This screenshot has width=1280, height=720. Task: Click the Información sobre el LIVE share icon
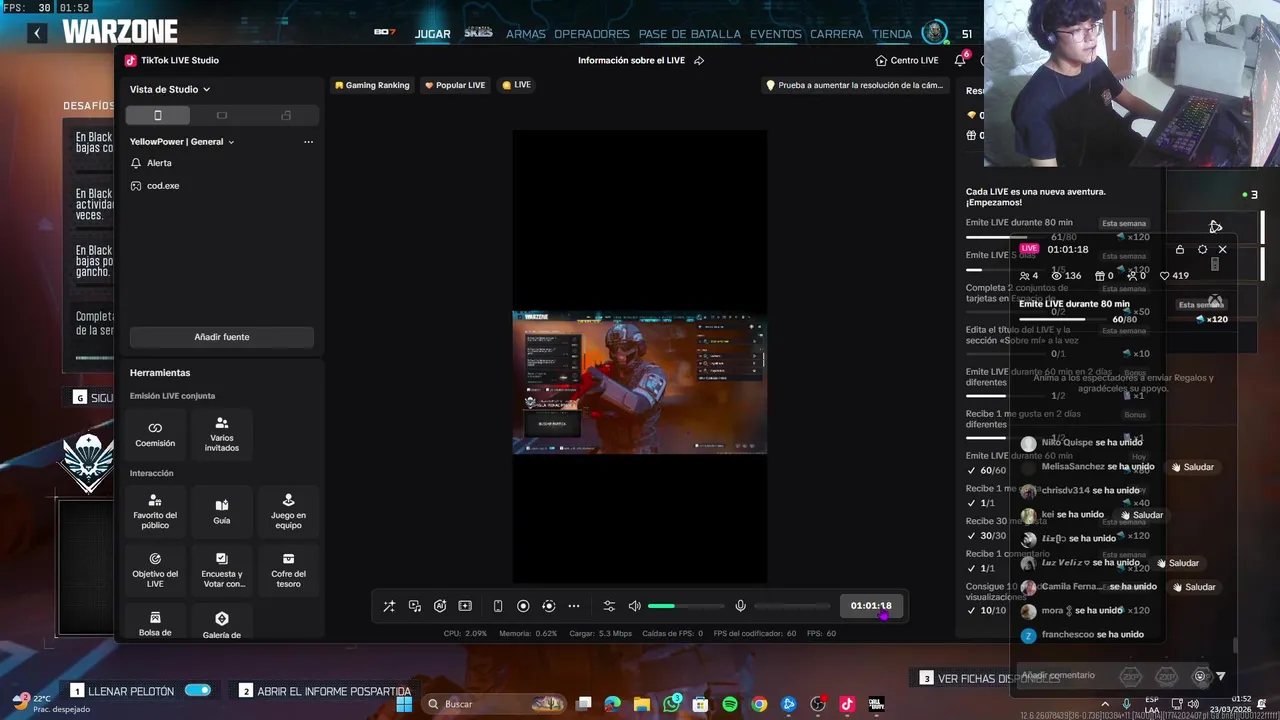pyautogui.click(x=699, y=60)
